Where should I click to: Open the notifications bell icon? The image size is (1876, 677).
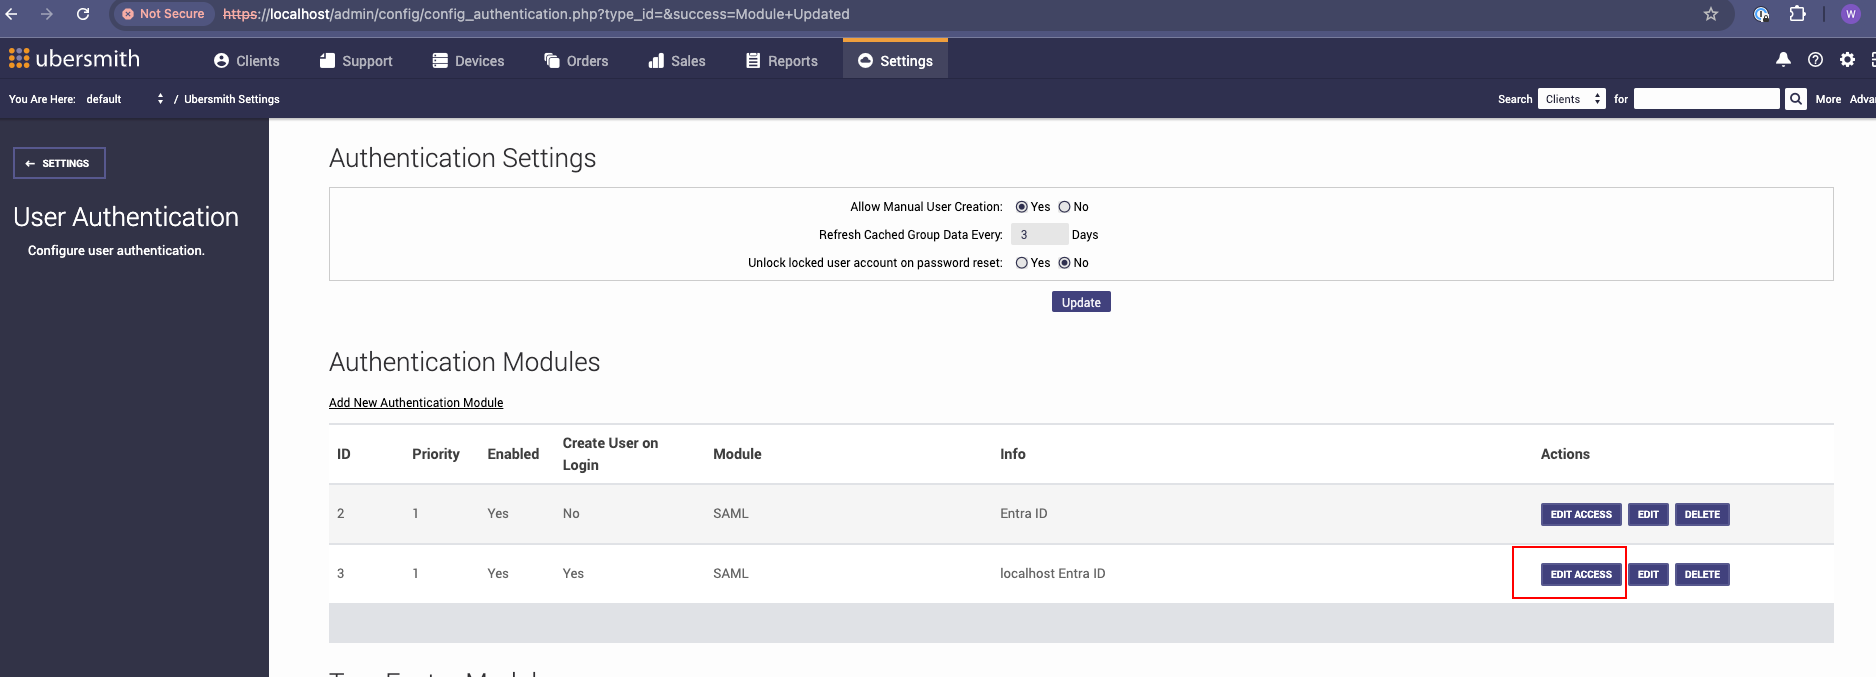coord(1783,60)
